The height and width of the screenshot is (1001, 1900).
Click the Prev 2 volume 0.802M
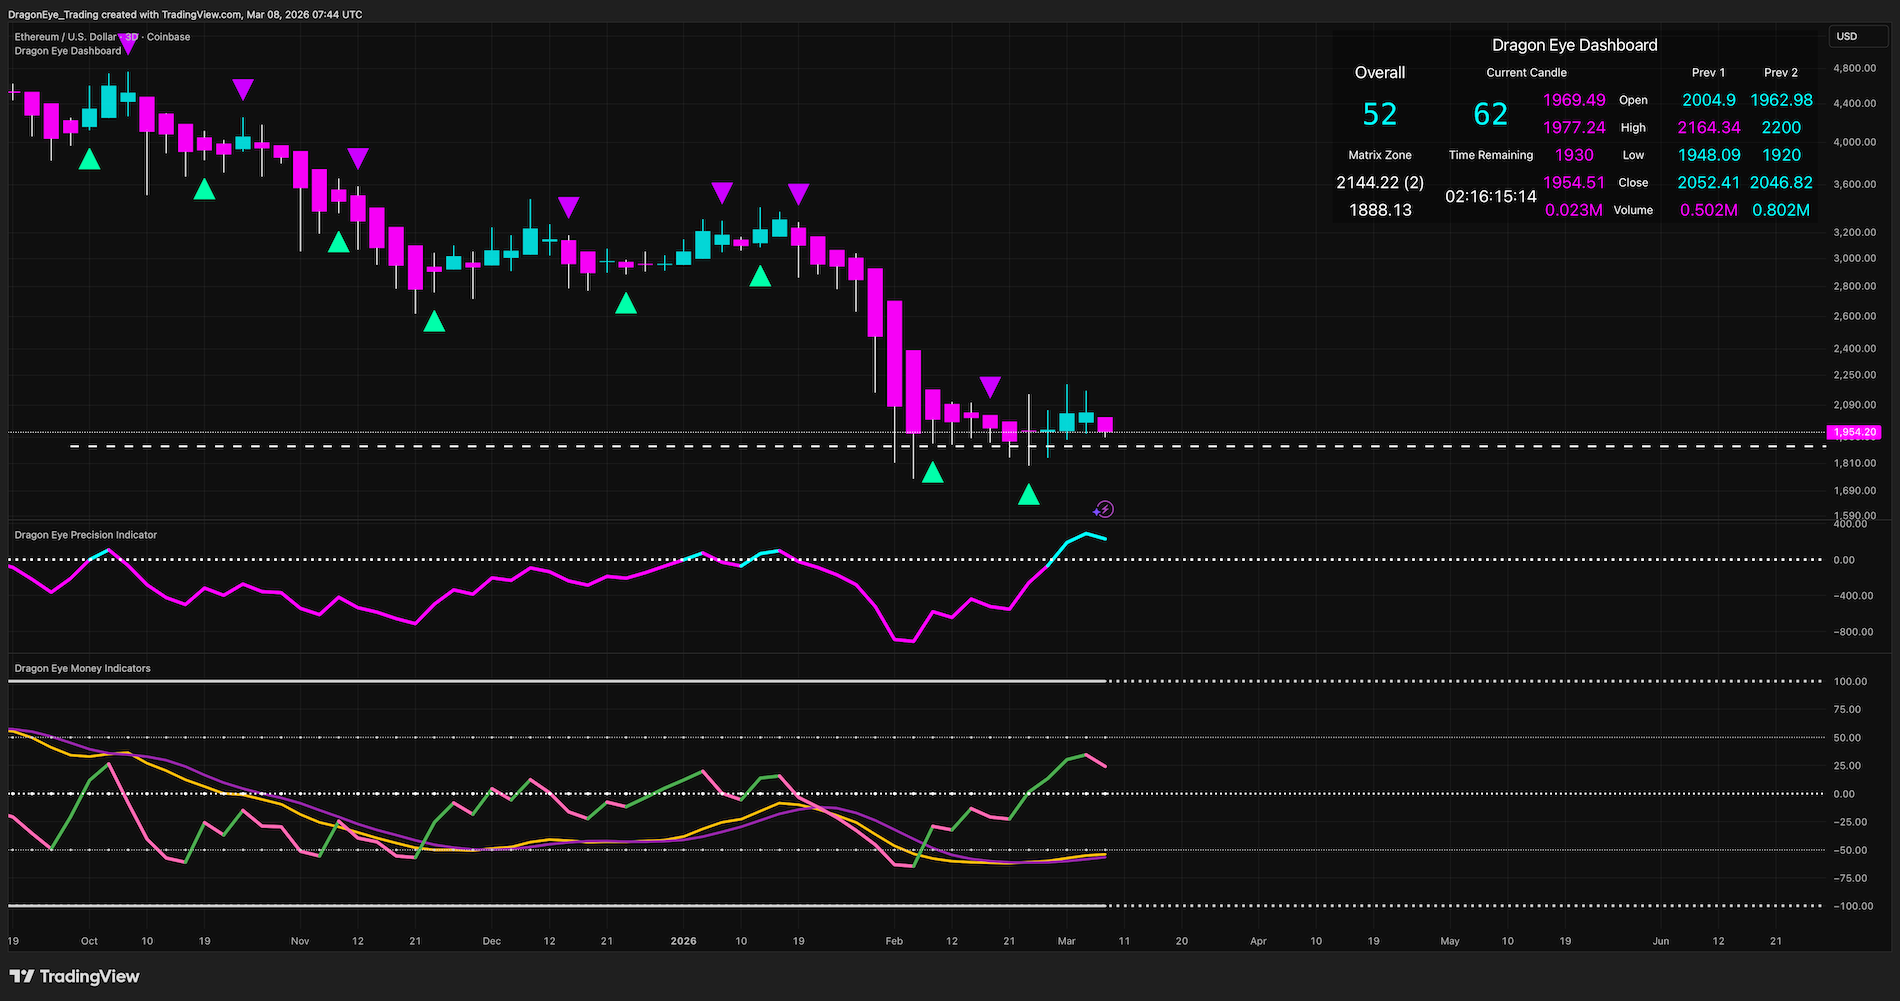(1781, 210)
